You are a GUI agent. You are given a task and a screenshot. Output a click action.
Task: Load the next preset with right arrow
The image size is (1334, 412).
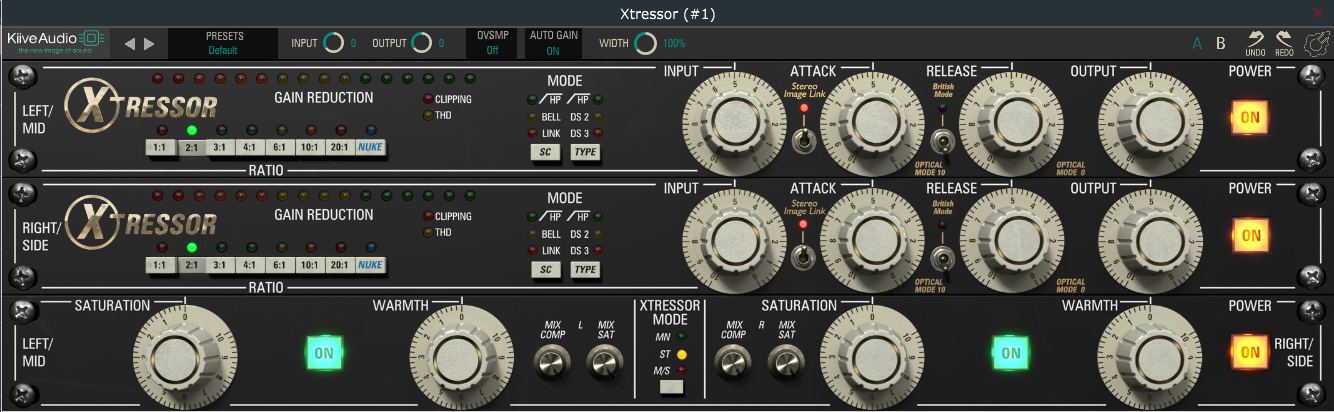[x=149, y=43]
